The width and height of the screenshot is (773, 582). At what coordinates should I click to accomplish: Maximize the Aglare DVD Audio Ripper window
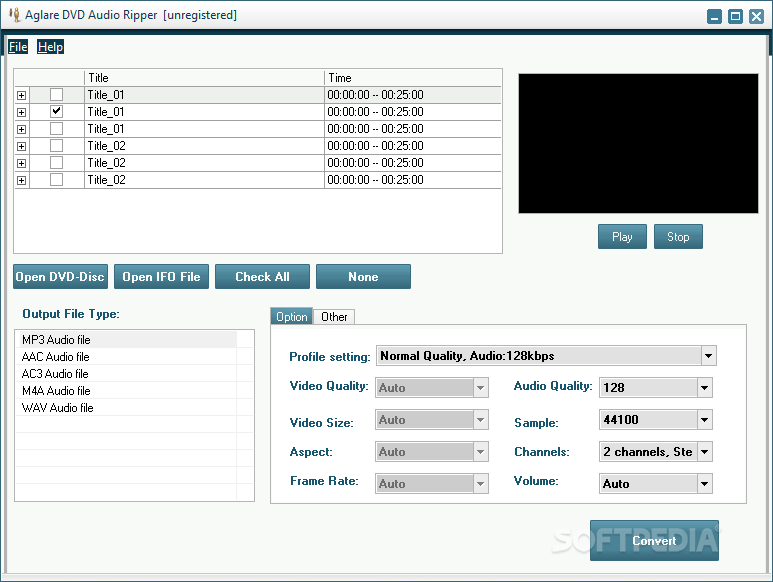tap(735, 16)
